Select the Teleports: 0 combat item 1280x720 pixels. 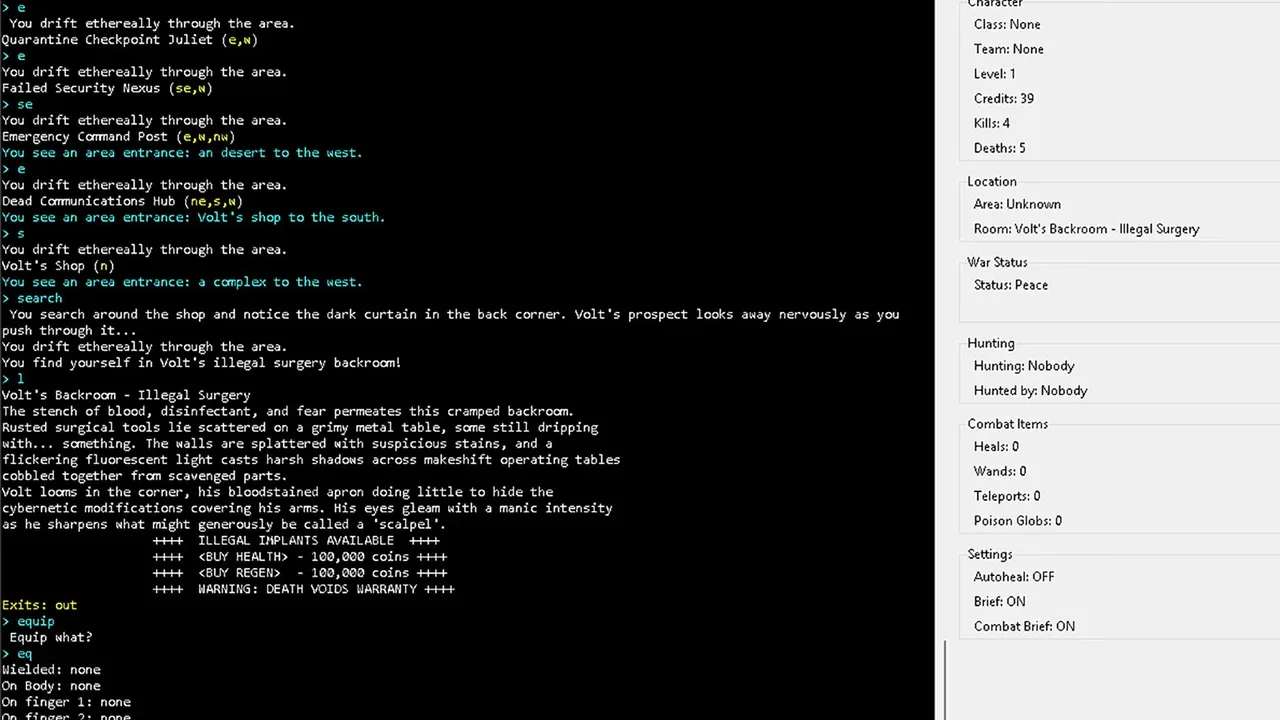click(1007, 496)
